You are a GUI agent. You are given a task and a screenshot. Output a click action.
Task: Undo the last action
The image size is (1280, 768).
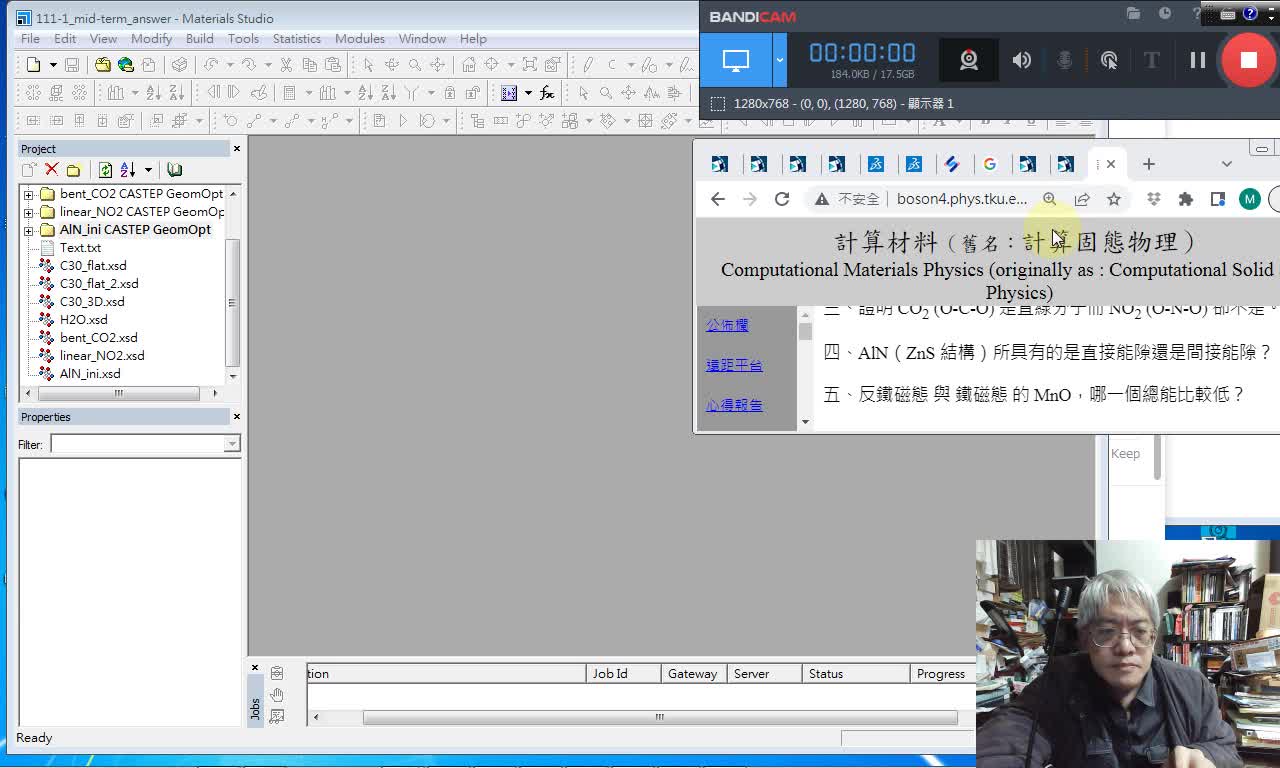pos(211,65)
